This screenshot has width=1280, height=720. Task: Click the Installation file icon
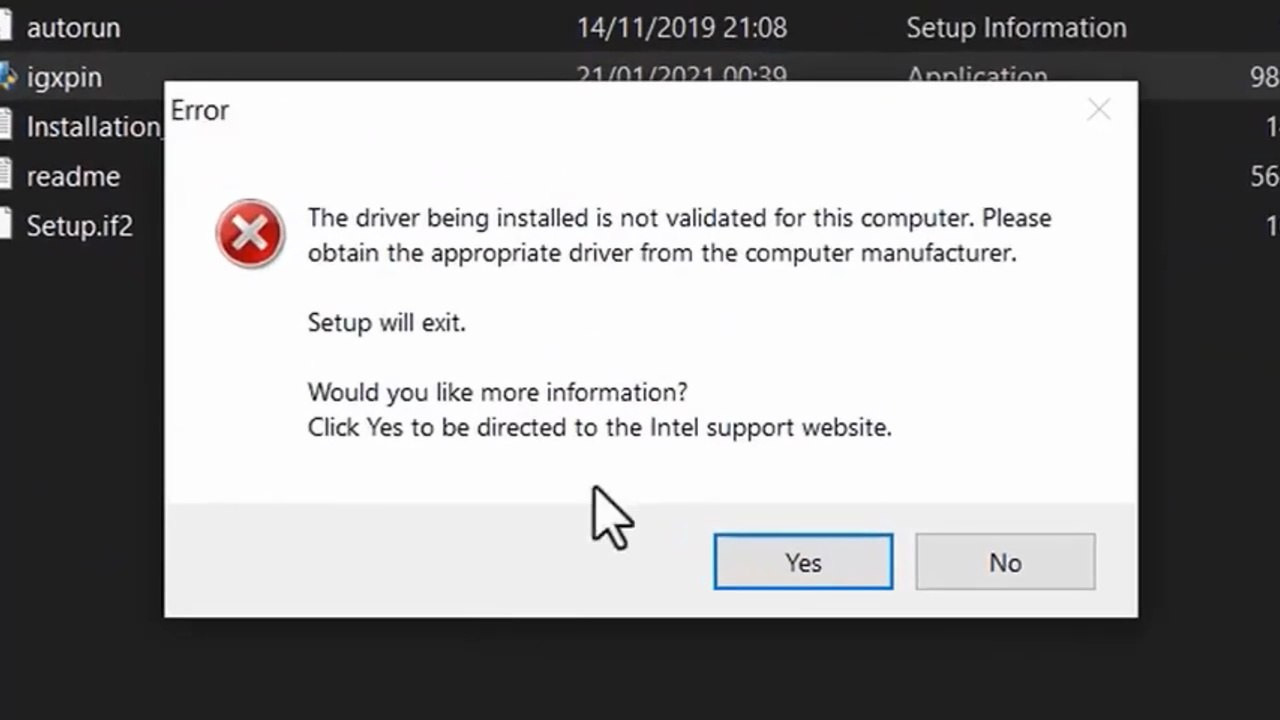5,127
